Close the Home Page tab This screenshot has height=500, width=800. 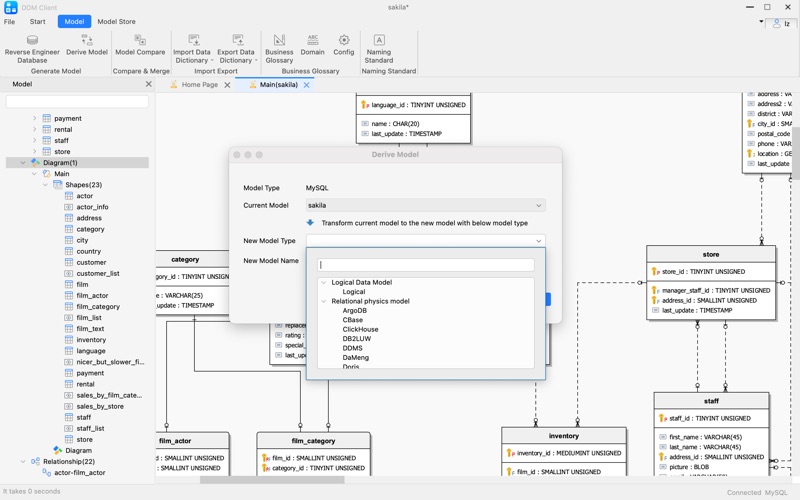coord(227,85)
